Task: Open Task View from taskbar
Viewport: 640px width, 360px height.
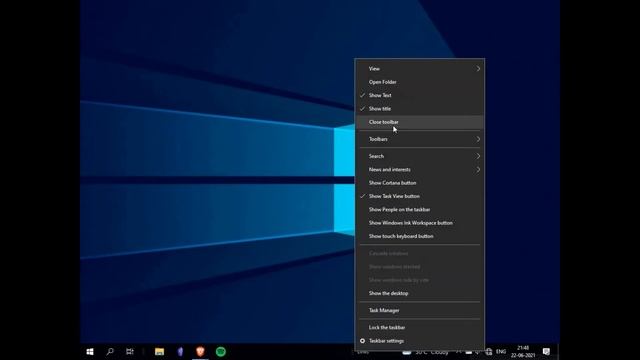Action: pyautogui.click(x=130, y=351)
